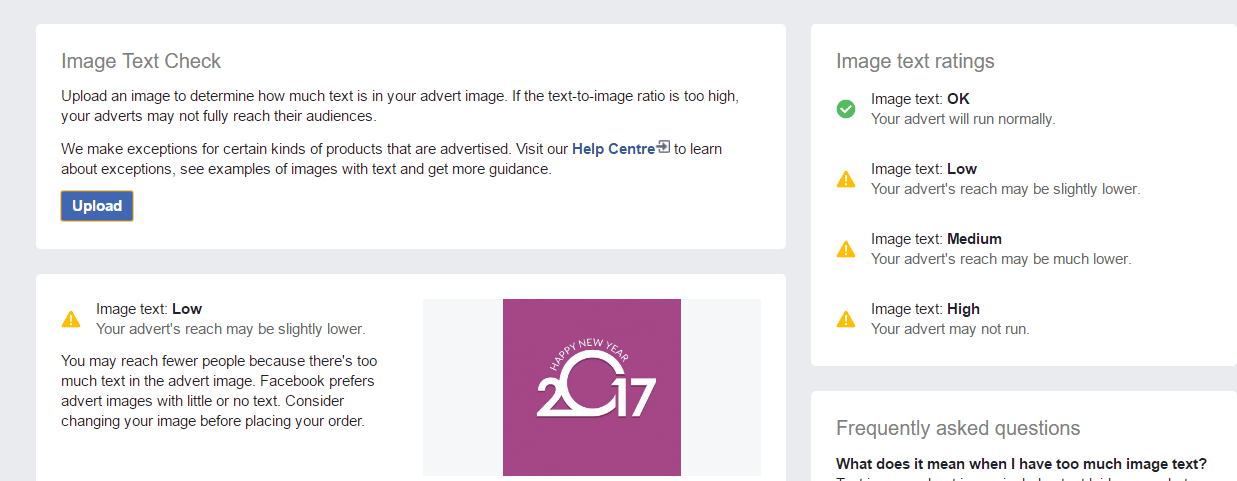This screenshot has width=1237, height=481.
Task: Click the external link icon after Help Centre
Action: pyautogui.click(x=664, y=148)
